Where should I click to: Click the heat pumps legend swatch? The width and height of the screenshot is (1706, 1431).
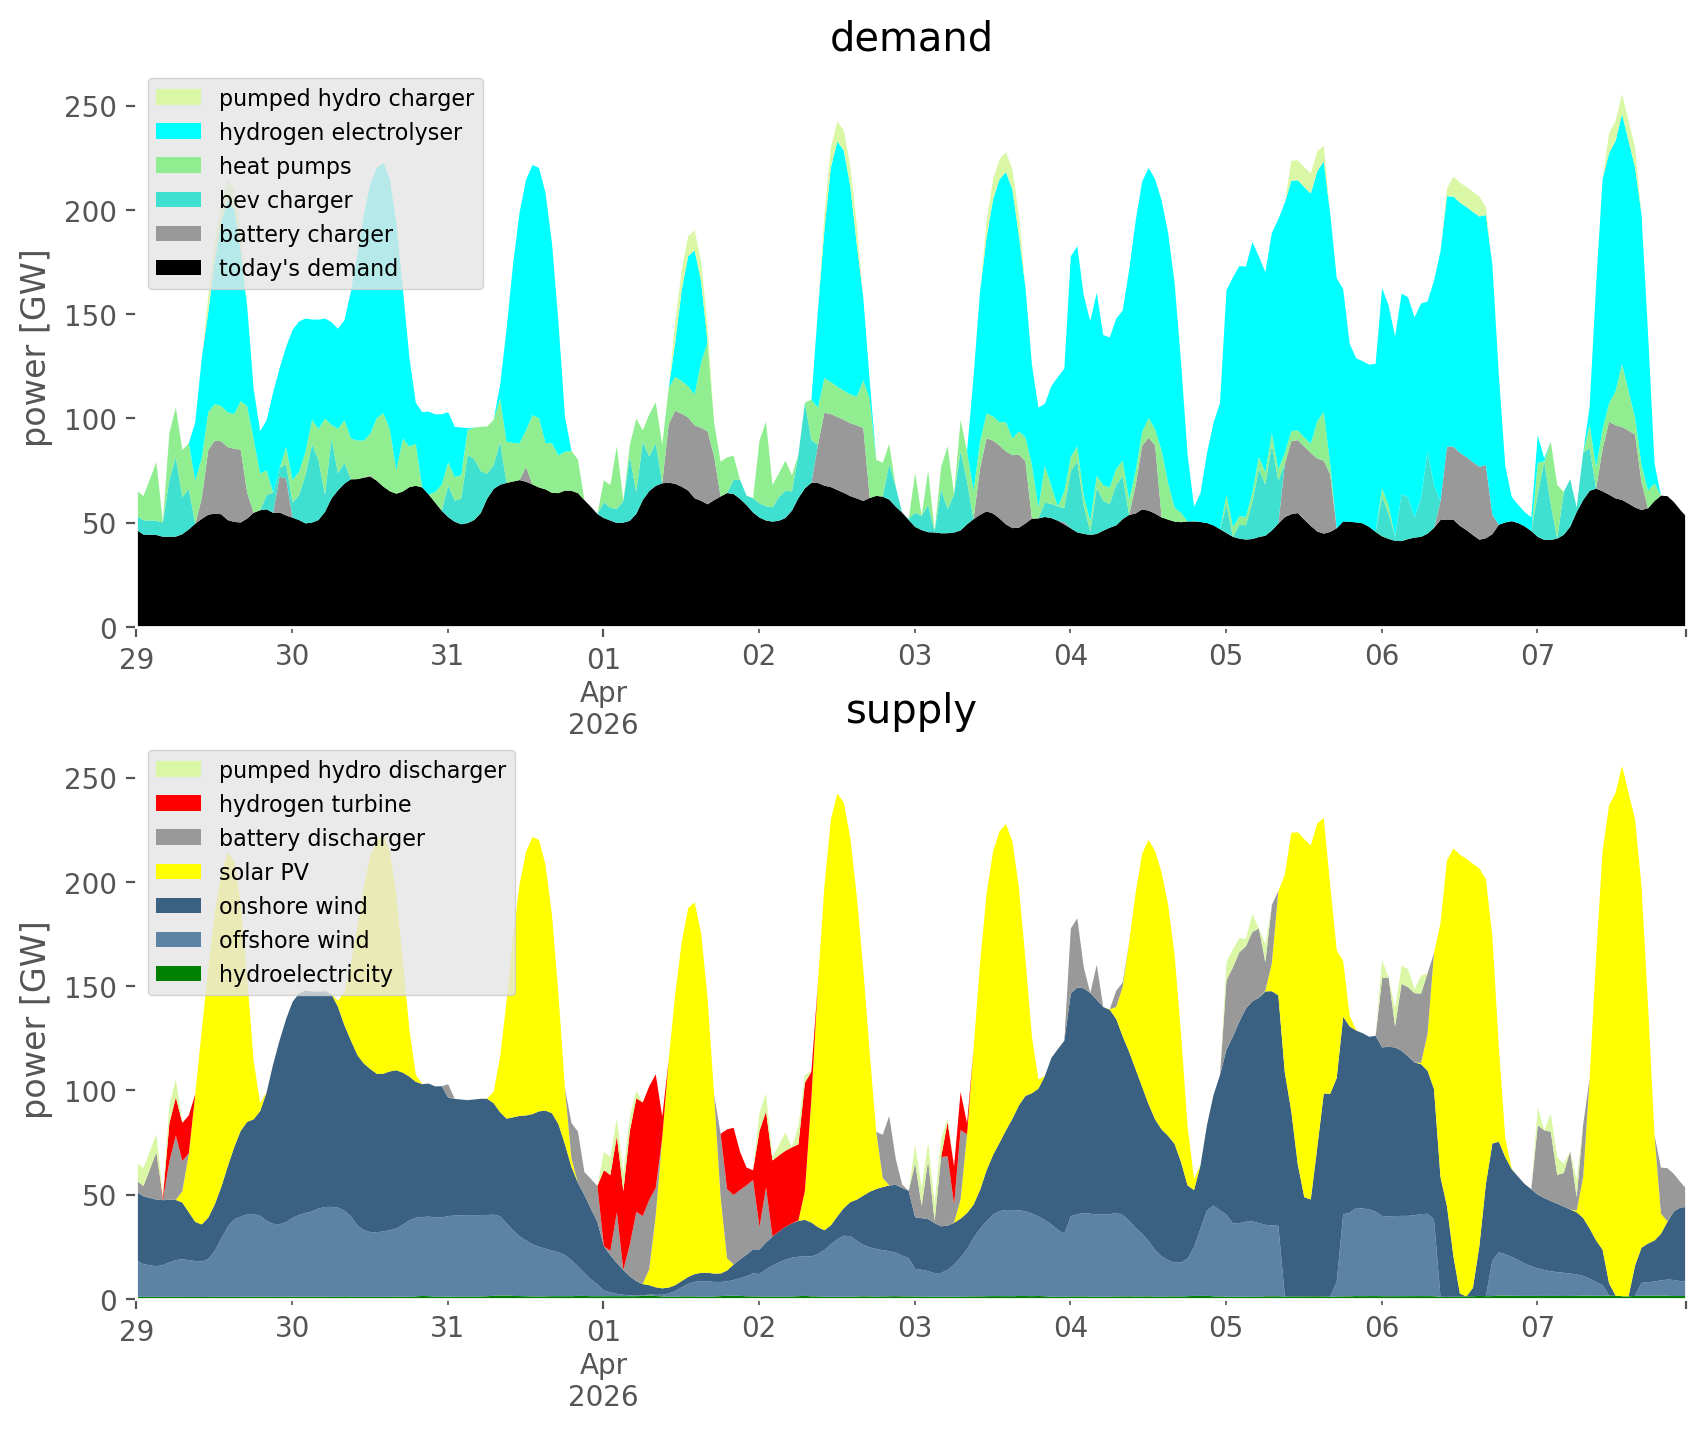click(179, 166)
